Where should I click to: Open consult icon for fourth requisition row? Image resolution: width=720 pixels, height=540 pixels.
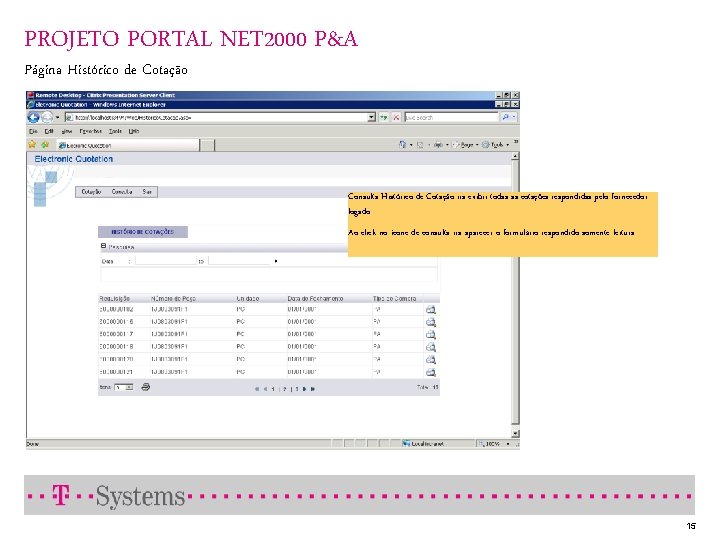click(x=431, y=347)
